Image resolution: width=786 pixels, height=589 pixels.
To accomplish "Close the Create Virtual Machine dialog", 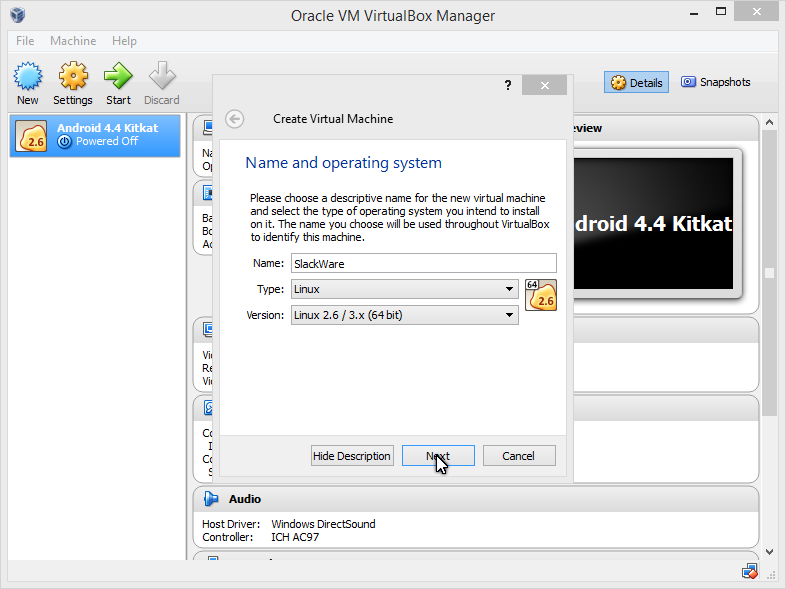I will pos(544,85).
